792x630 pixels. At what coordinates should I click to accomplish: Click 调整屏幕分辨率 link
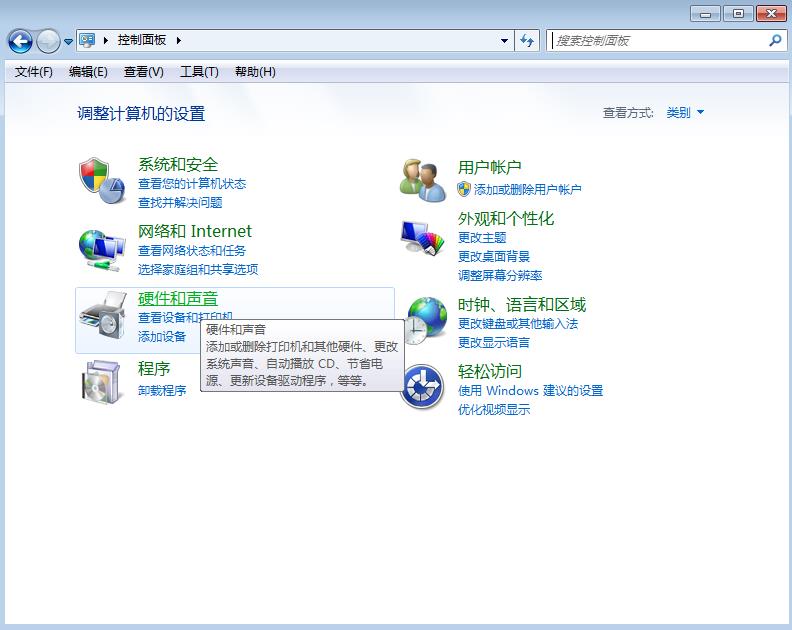[x=500, y=275]
